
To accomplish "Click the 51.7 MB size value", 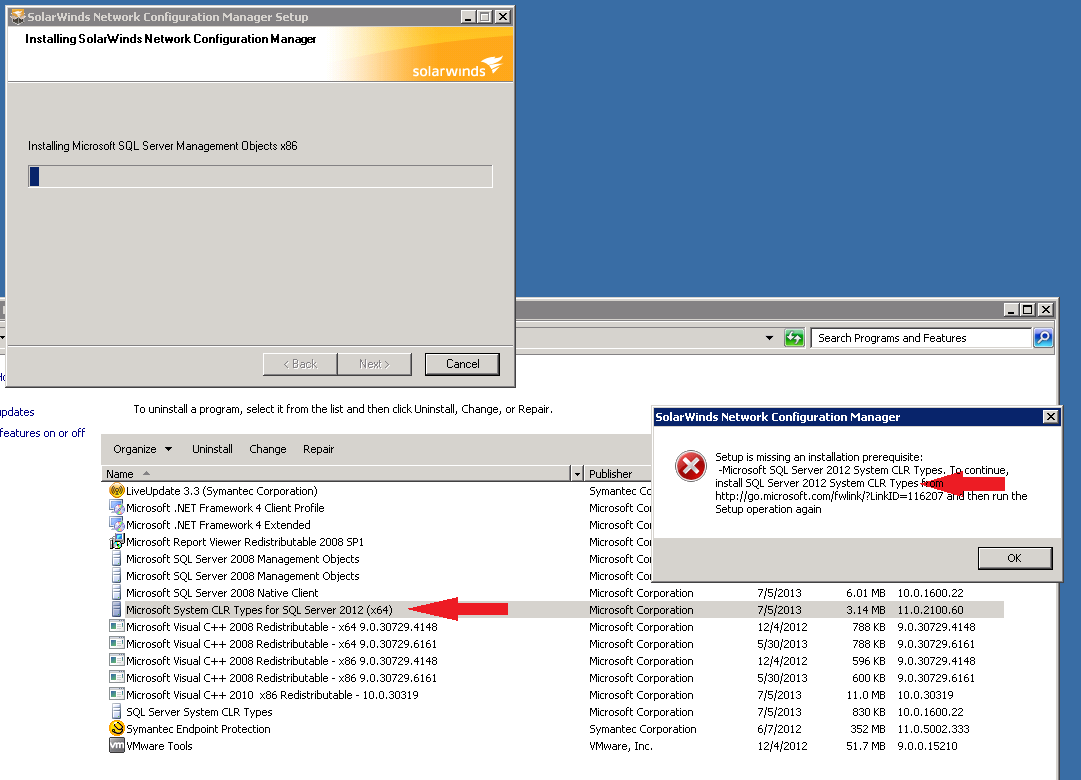I will (865, 746).
